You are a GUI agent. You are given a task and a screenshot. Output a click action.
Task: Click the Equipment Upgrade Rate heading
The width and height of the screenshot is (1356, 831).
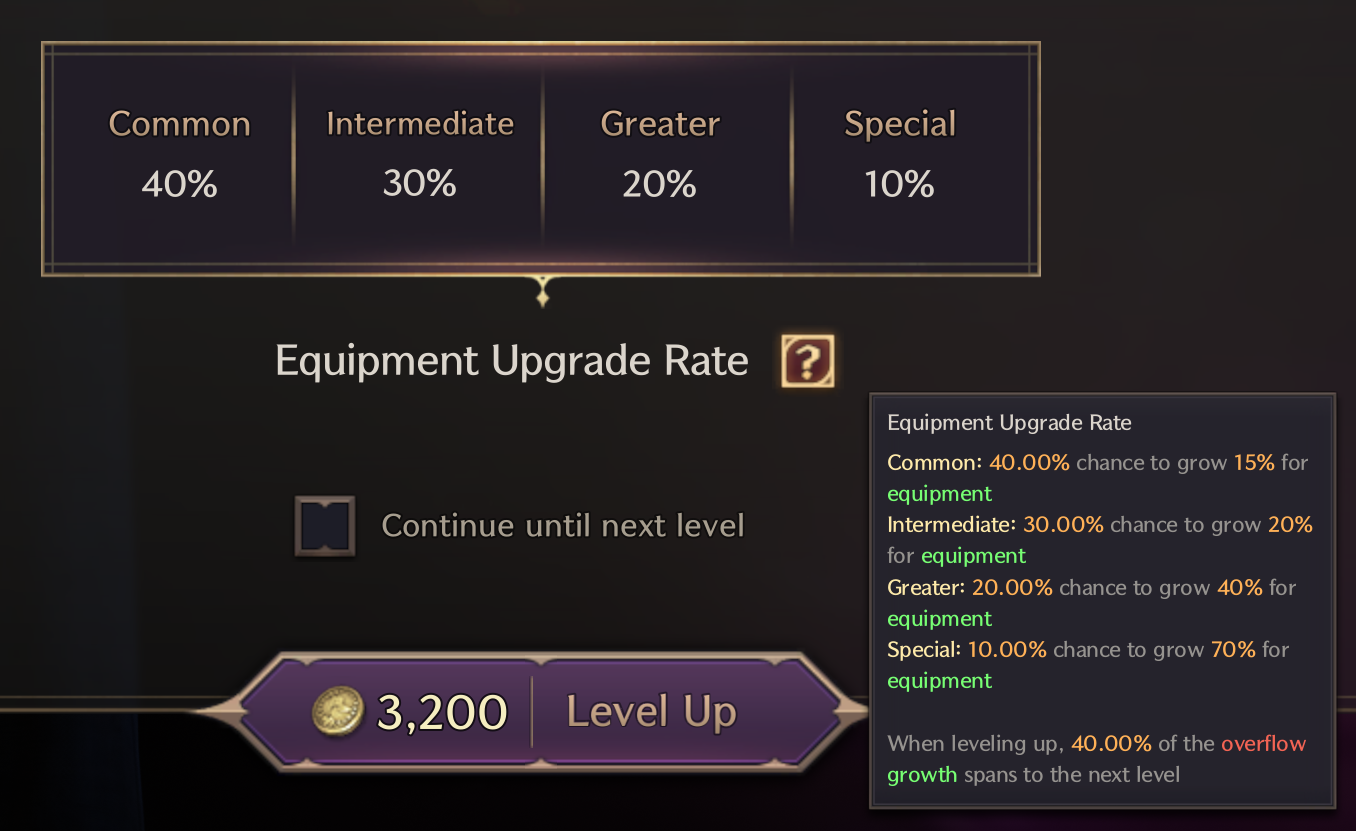coord(512,361)
